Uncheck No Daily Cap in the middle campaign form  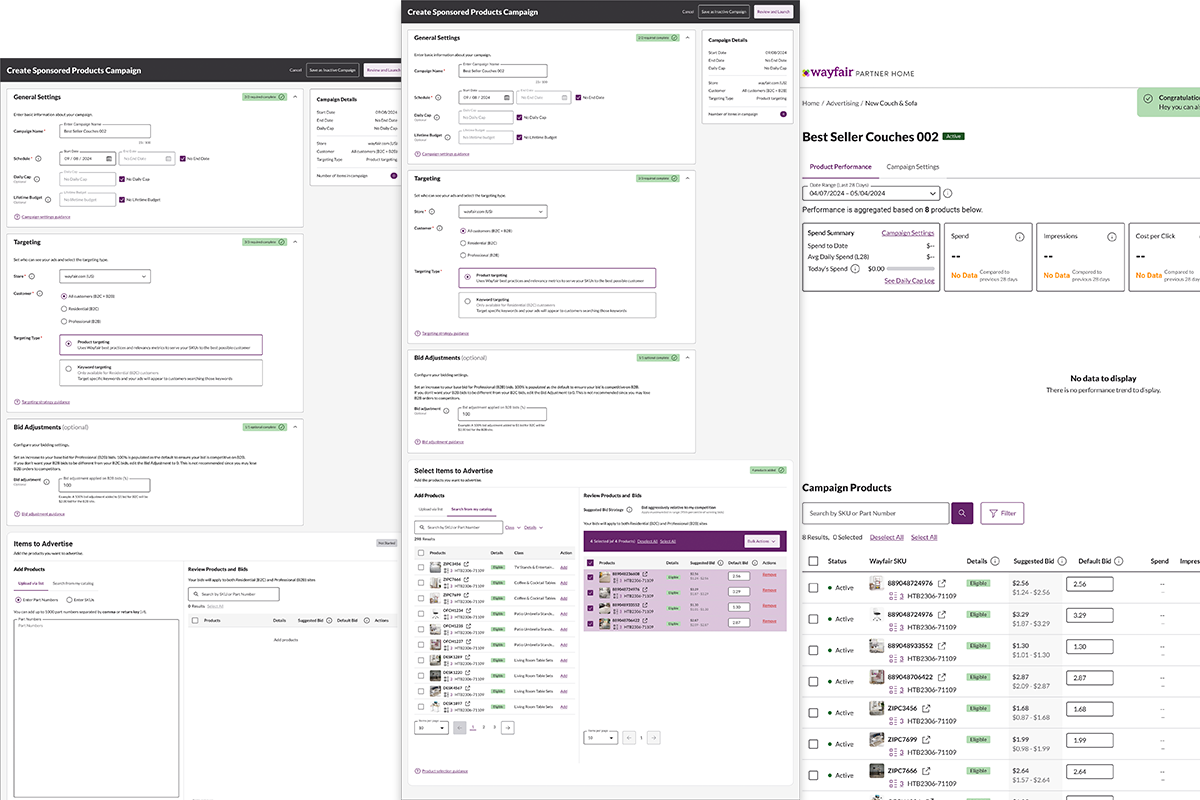(x=517, y=117)
